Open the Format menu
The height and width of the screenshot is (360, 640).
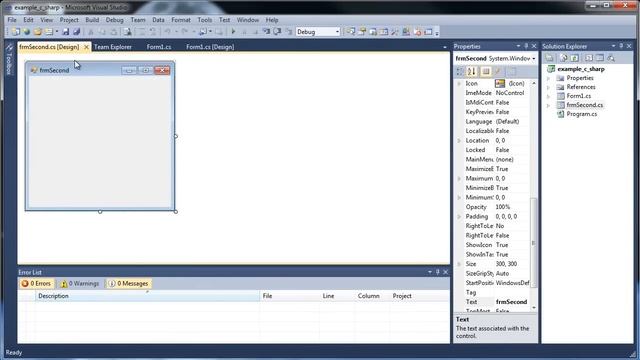(x=180, y=20)
